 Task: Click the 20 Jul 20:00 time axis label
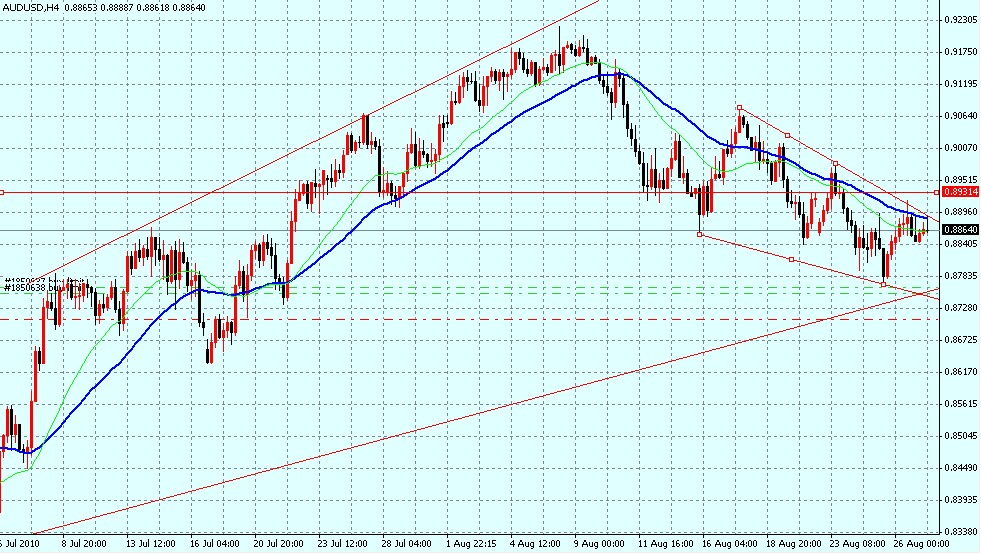tap(278, 544)
